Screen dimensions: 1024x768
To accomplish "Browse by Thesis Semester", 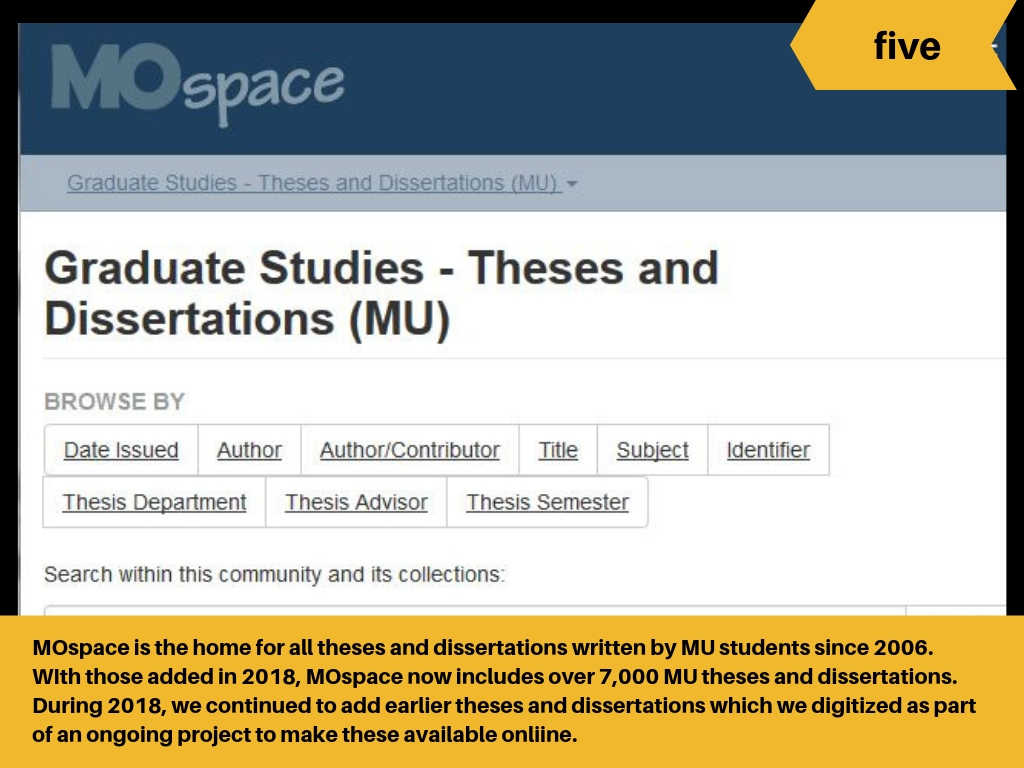I will click(x=547, y=502).
